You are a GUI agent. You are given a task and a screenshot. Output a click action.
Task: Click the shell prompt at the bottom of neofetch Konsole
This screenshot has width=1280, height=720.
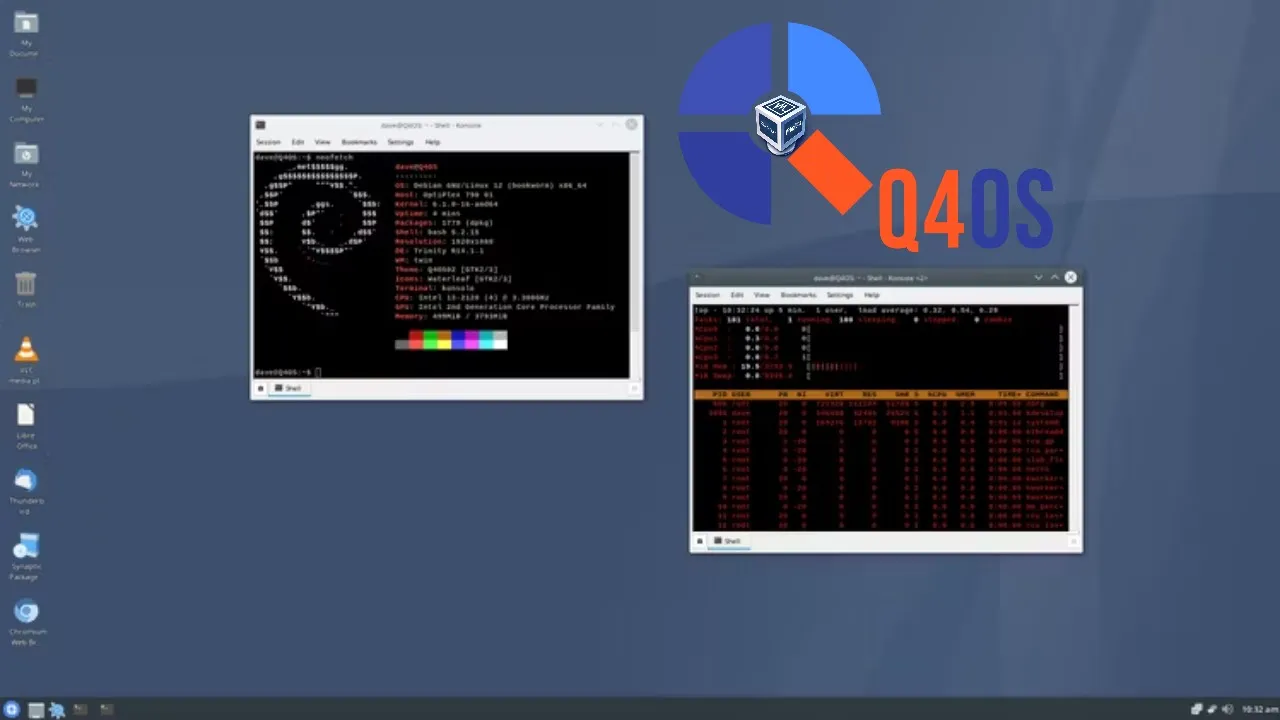pos(286,371)
